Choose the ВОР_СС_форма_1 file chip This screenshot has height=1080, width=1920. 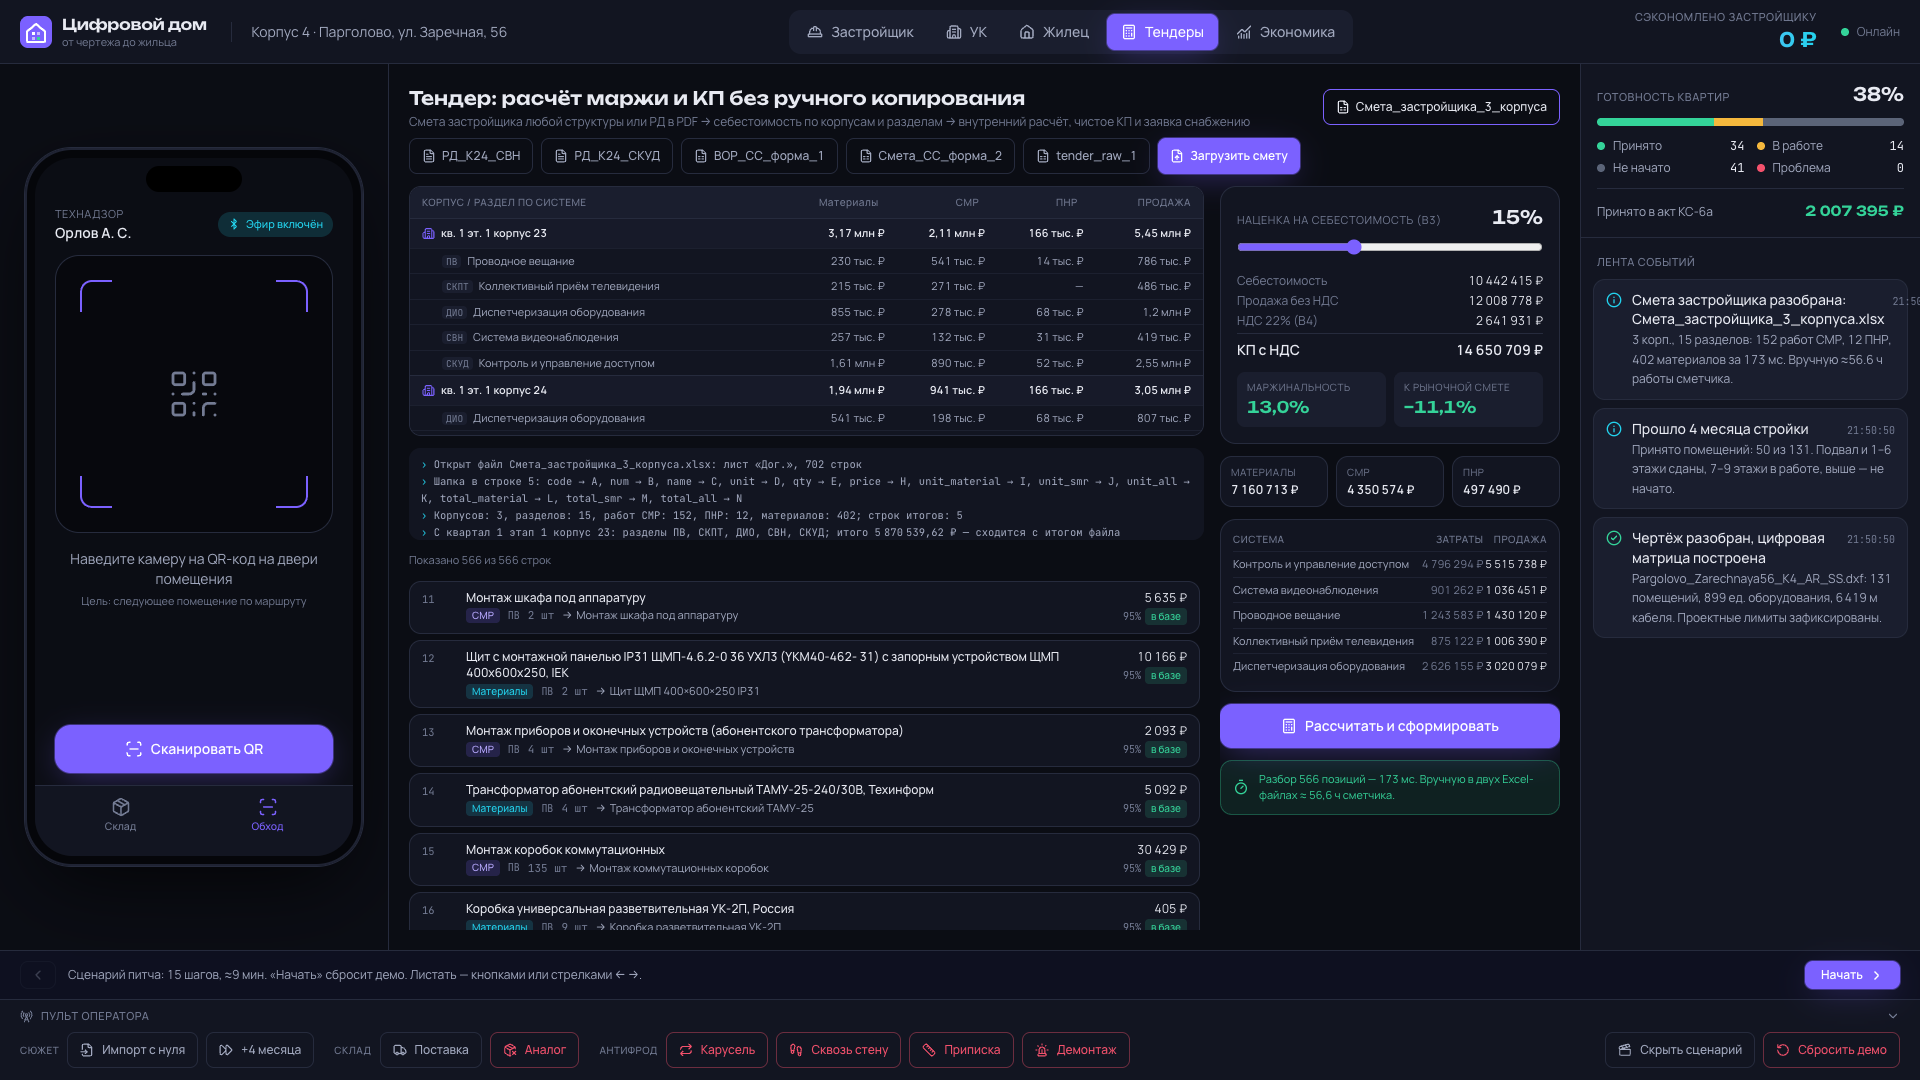point(759,156)
